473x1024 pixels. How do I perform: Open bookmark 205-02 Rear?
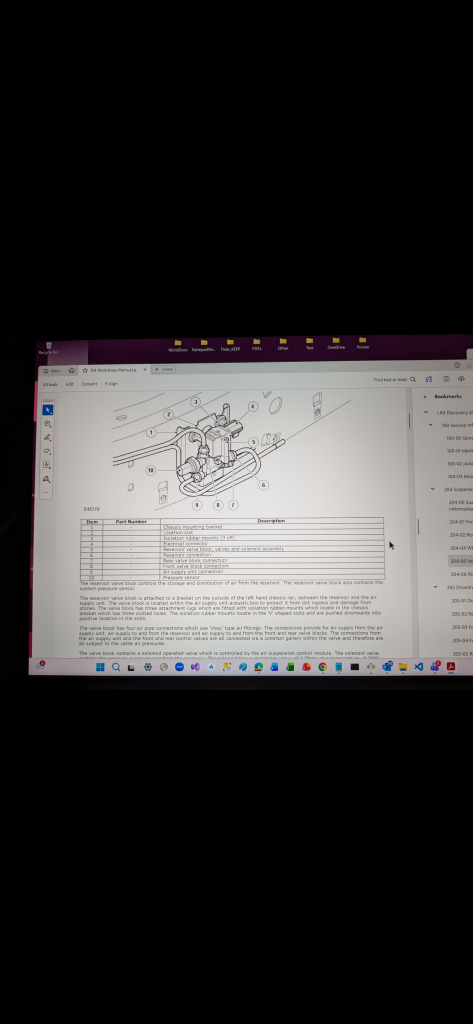coord(463,614)
